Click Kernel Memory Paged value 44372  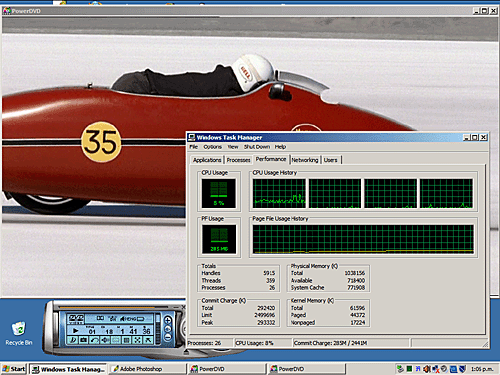357,315
